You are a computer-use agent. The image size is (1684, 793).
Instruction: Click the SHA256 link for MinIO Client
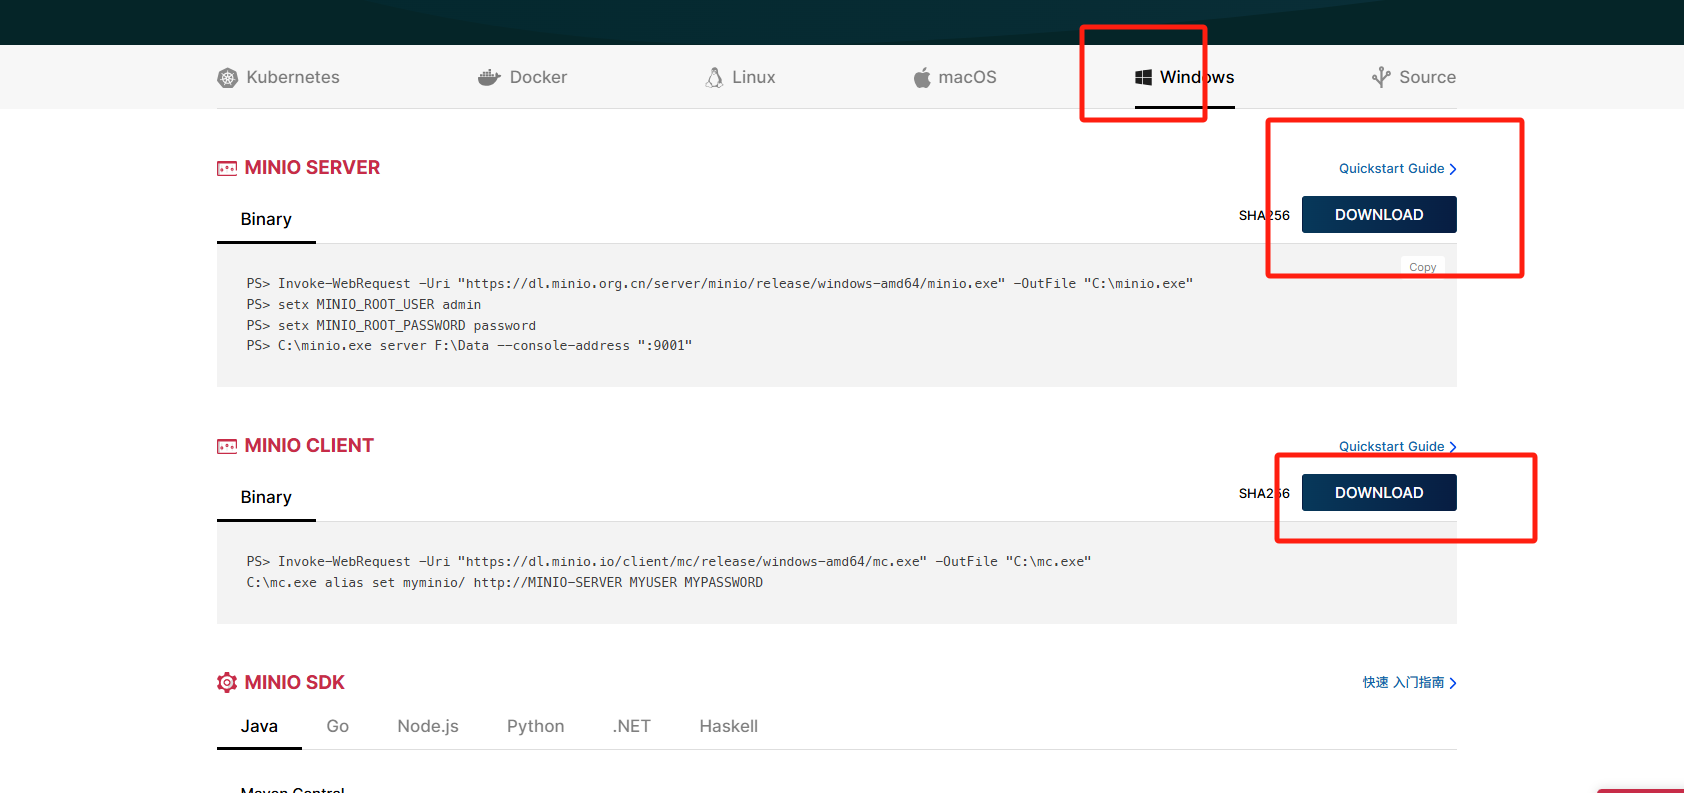[x=1264, y=493]
